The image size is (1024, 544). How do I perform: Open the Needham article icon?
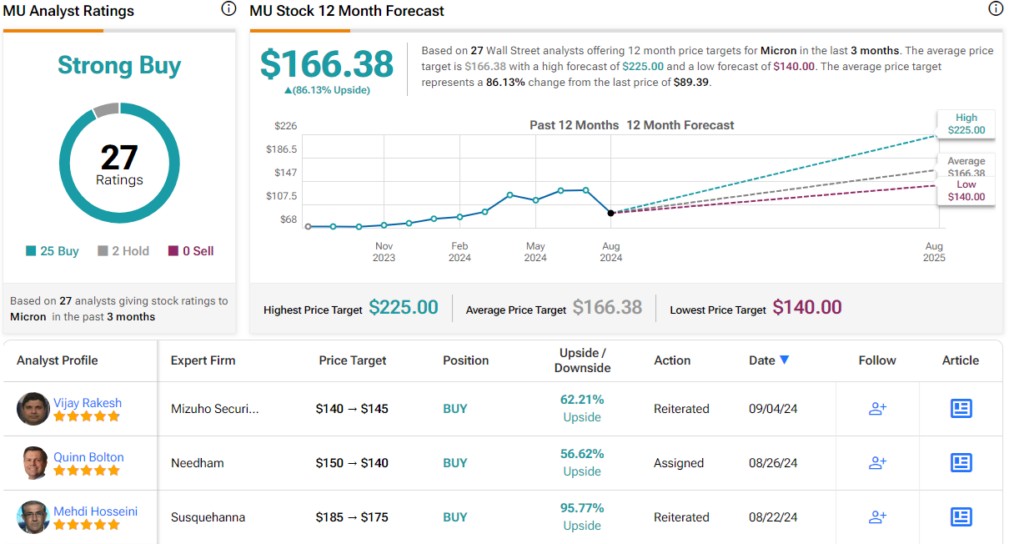(x=960, y=463)
